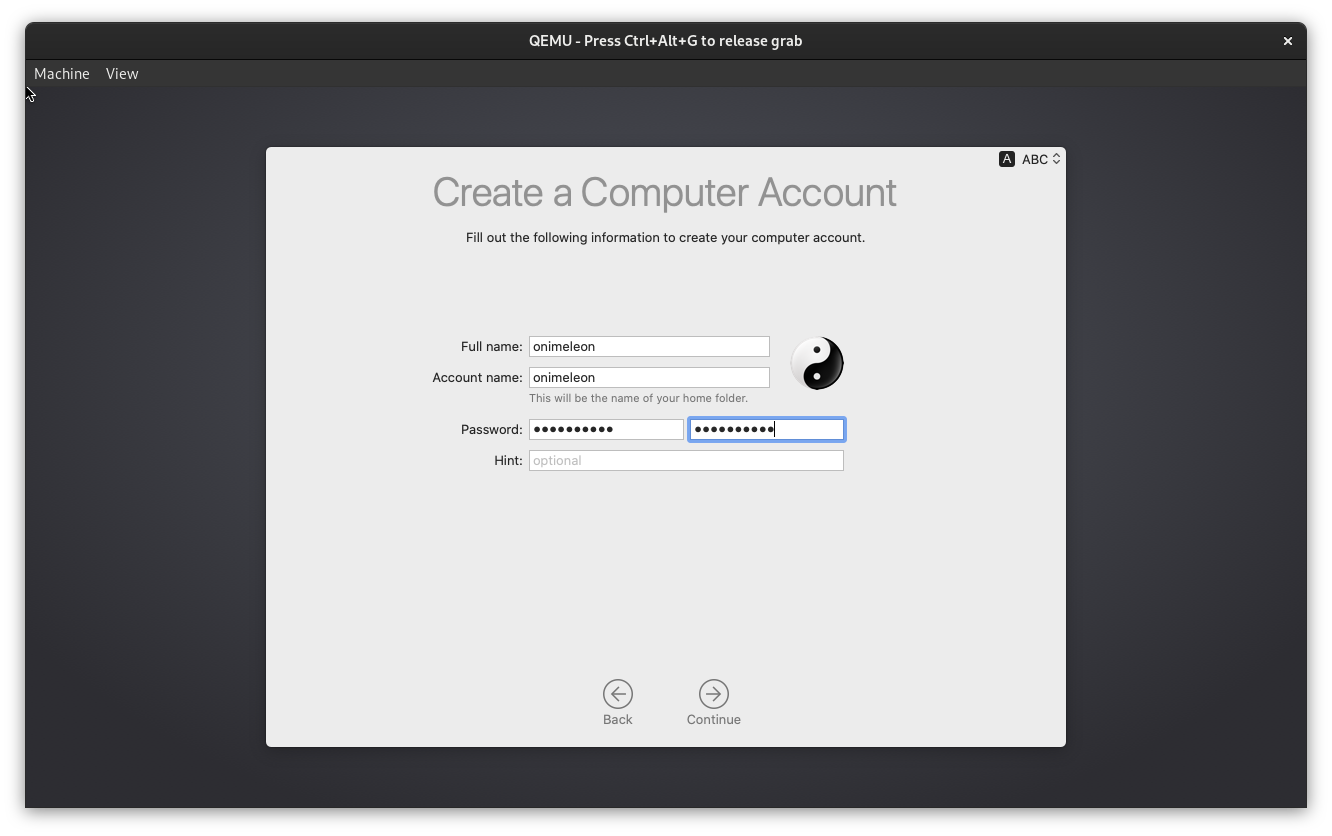Click the Continue arrow icon
This screenshot has width=1332, height=836.
713,693
